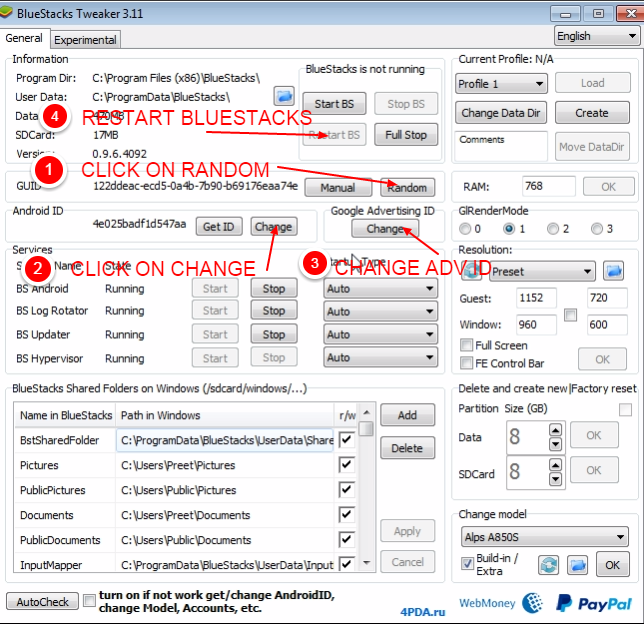Open BS Updater startup type dropdown

pyautogui.click(x=380, y=334)
